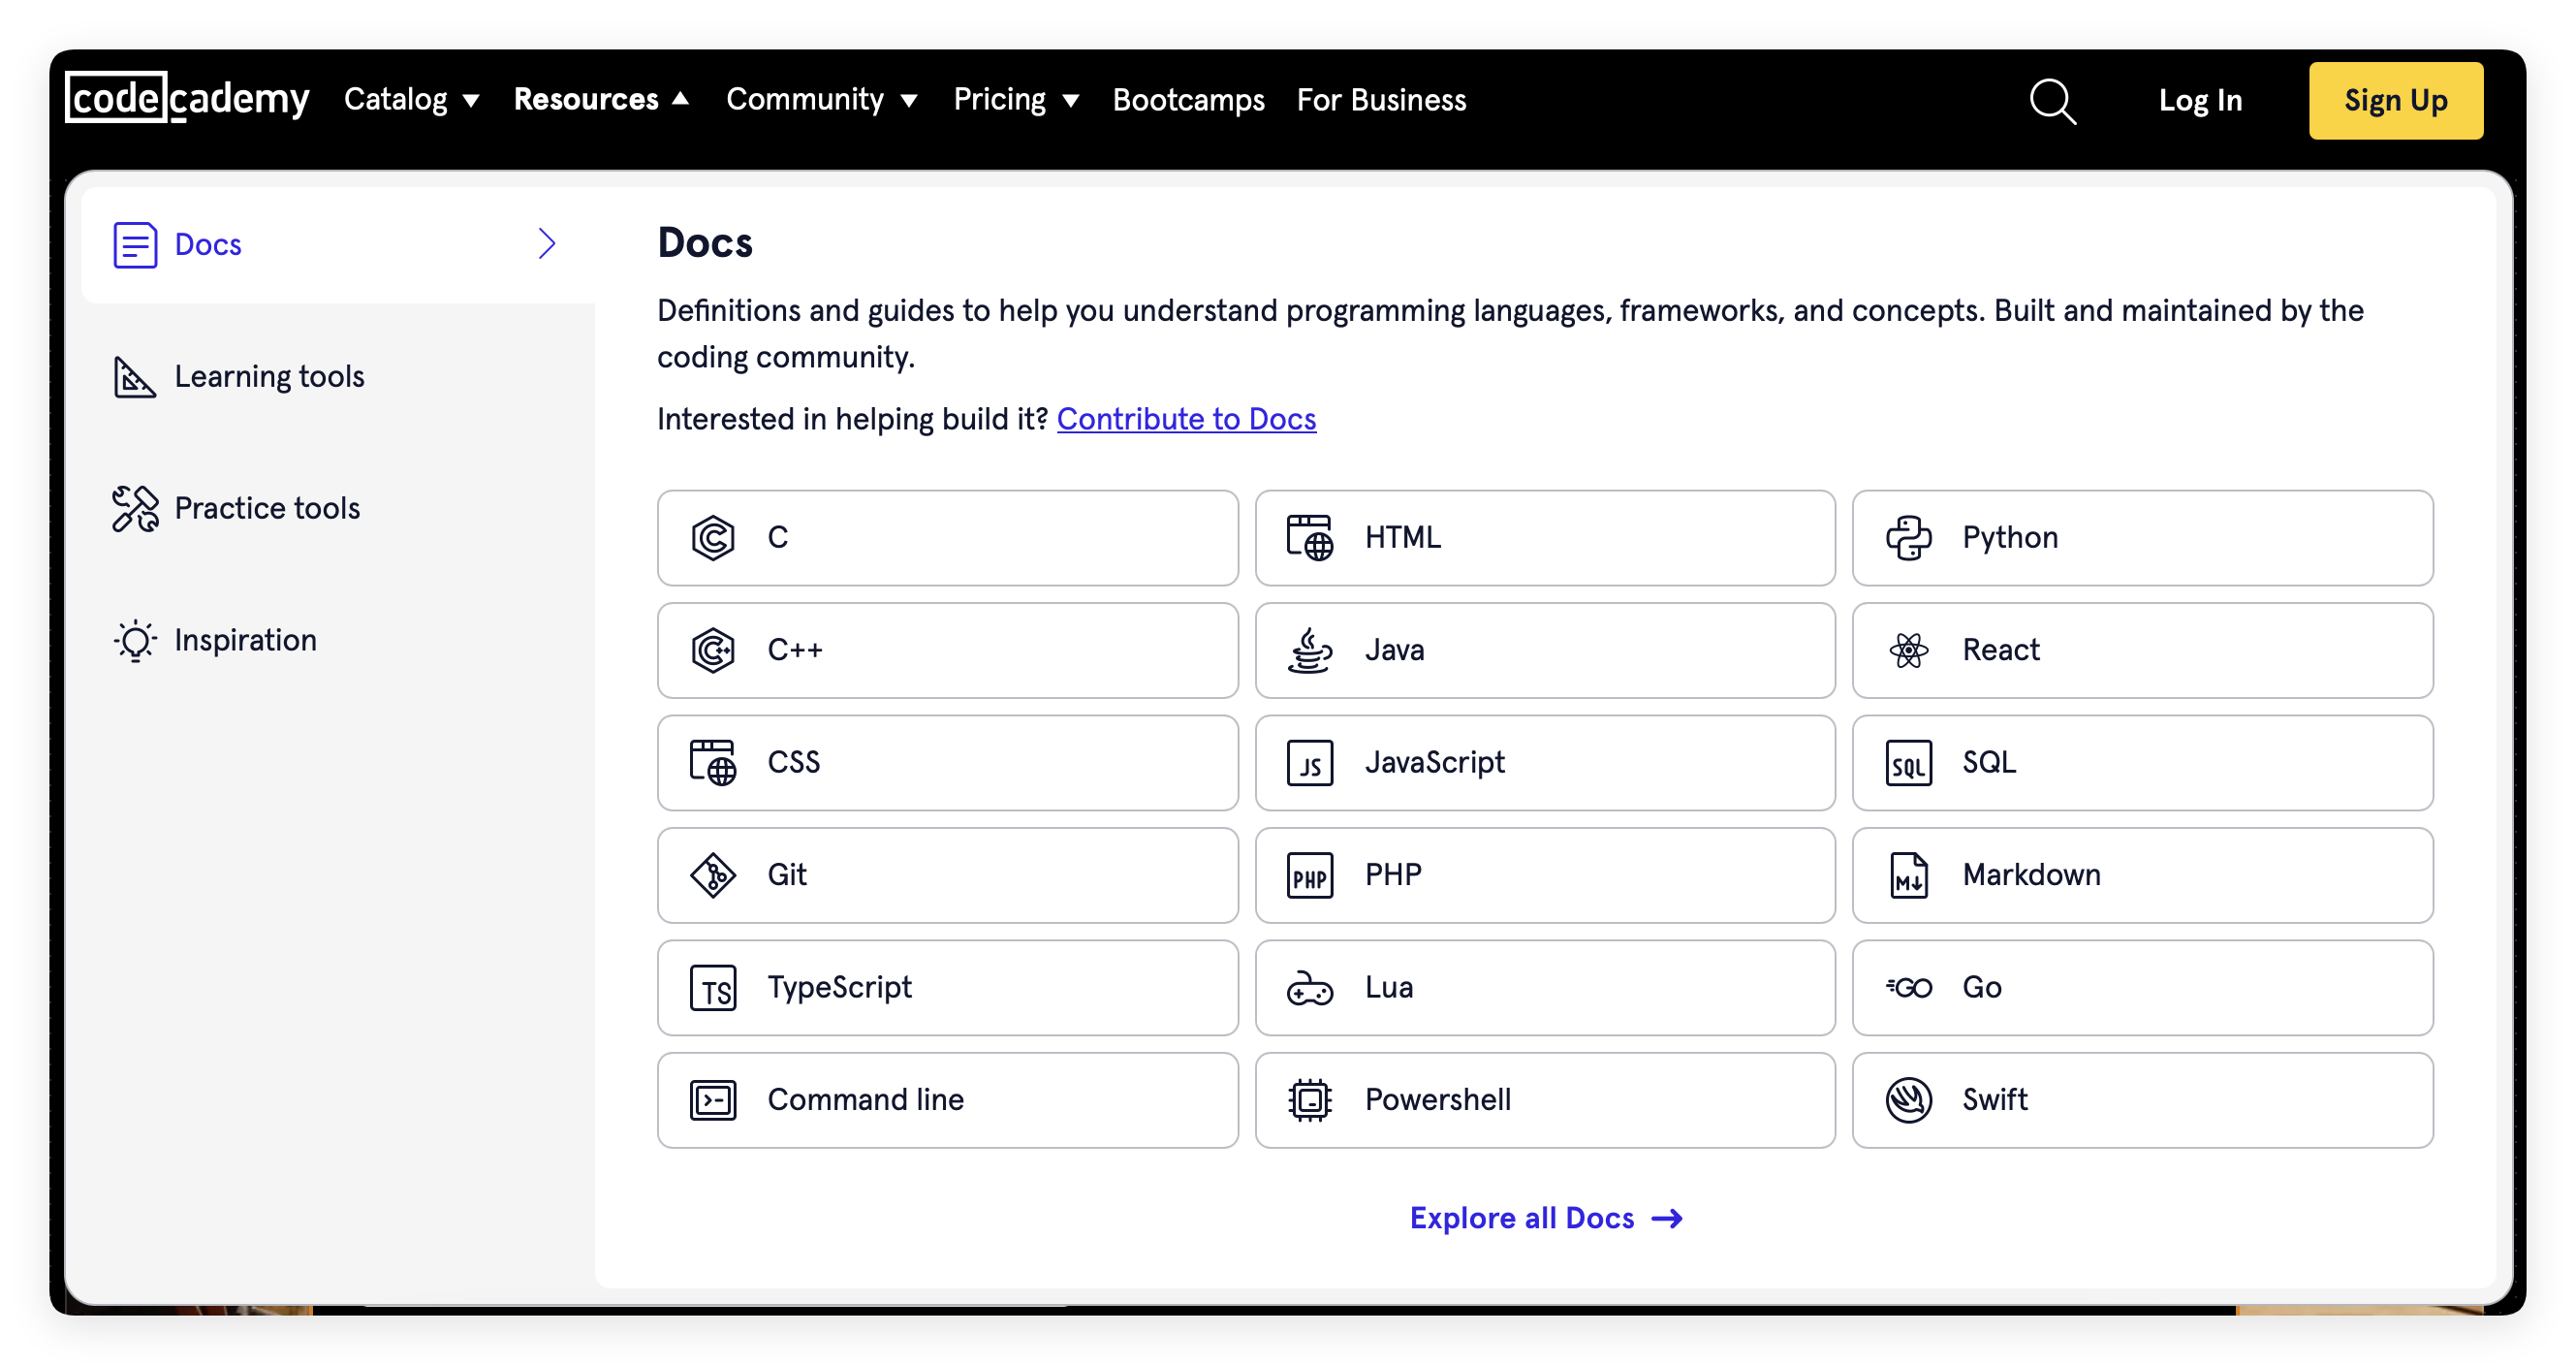Open Practice tools sidebar section

[267, 508]
